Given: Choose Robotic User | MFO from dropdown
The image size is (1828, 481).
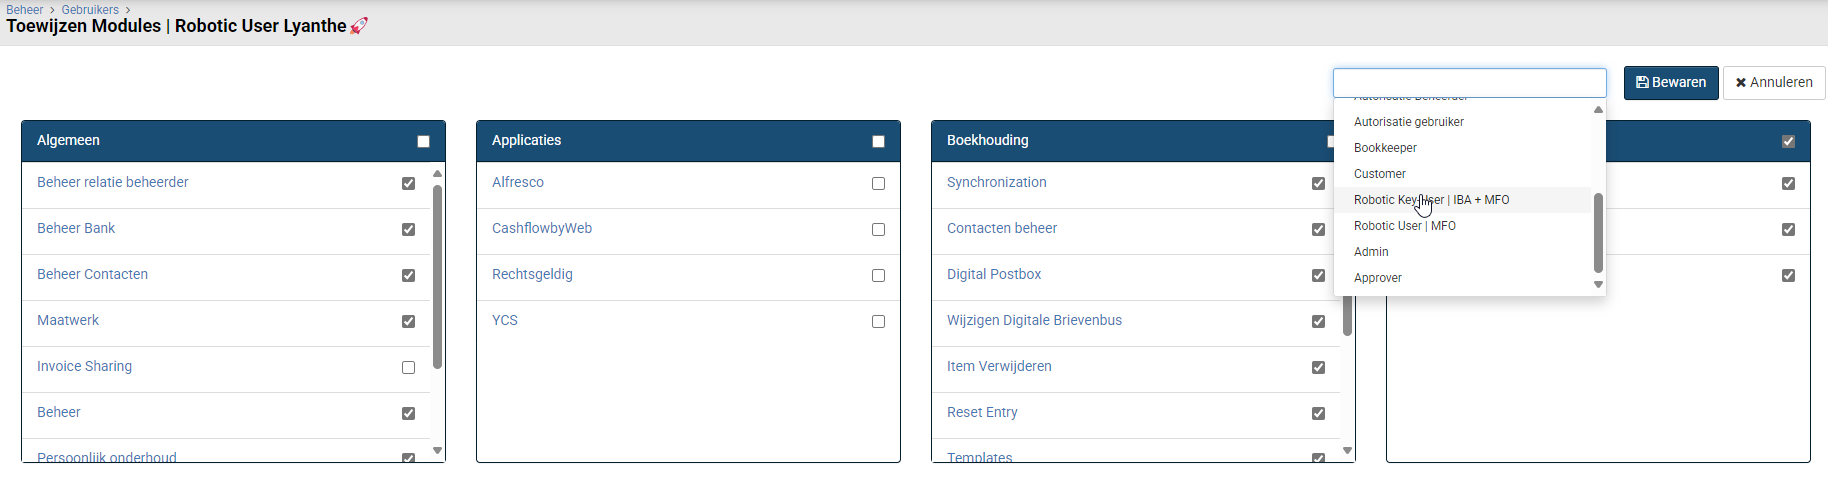Looking at the screenshot, I should [x=1404, y=226].
